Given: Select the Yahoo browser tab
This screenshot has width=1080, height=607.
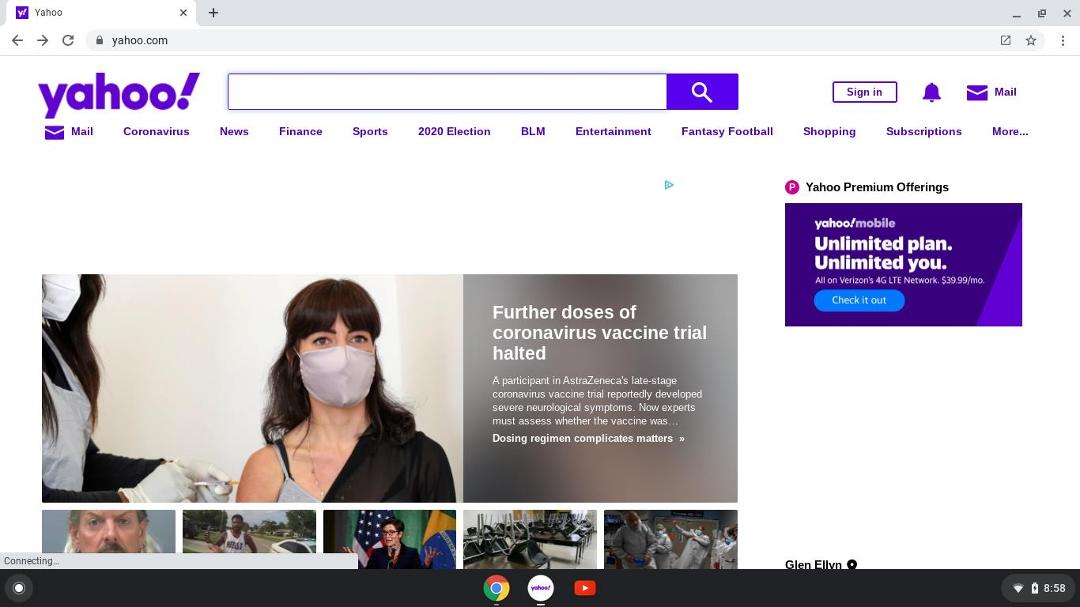Looking at the screenshot, I should (x=102, y=12).
